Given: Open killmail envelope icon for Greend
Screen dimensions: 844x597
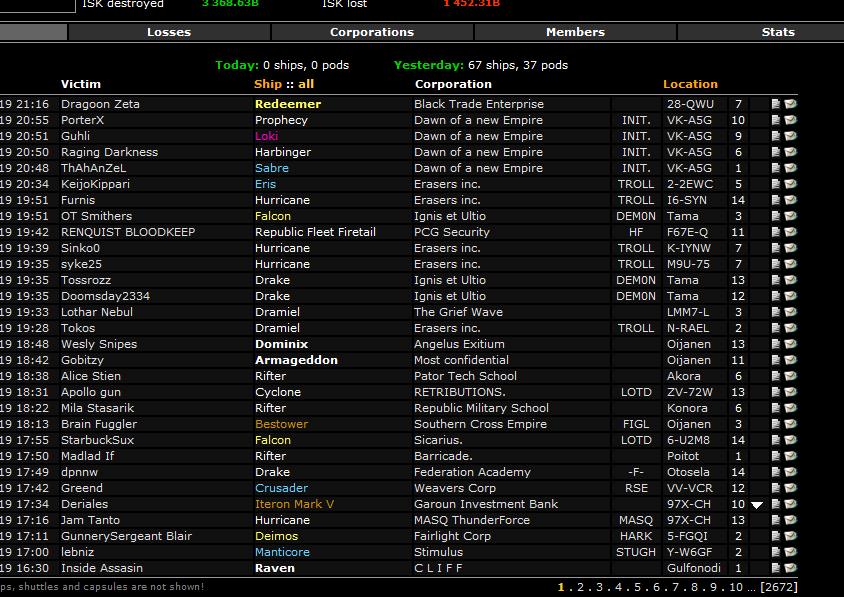Looking at the screenshot, I should [790, 488].
